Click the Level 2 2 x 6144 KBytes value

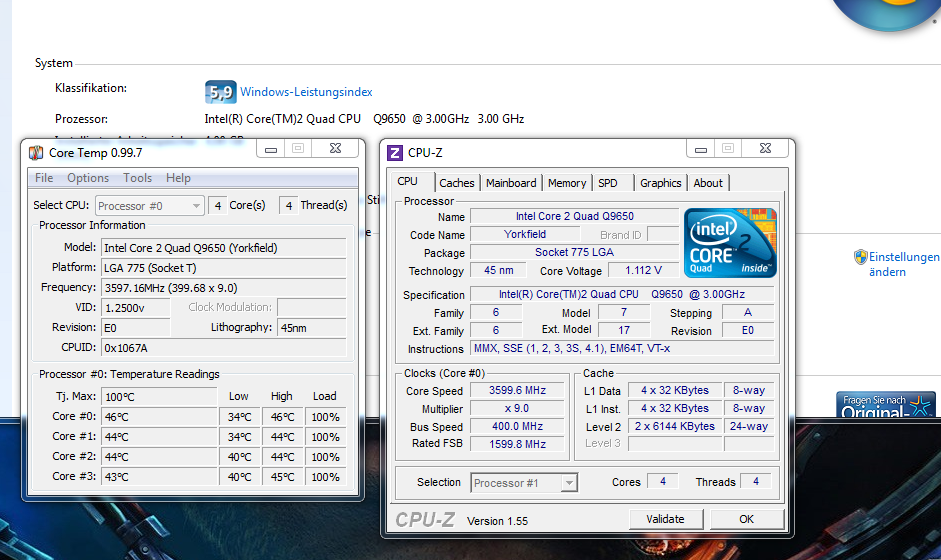(x=675, y=426)
